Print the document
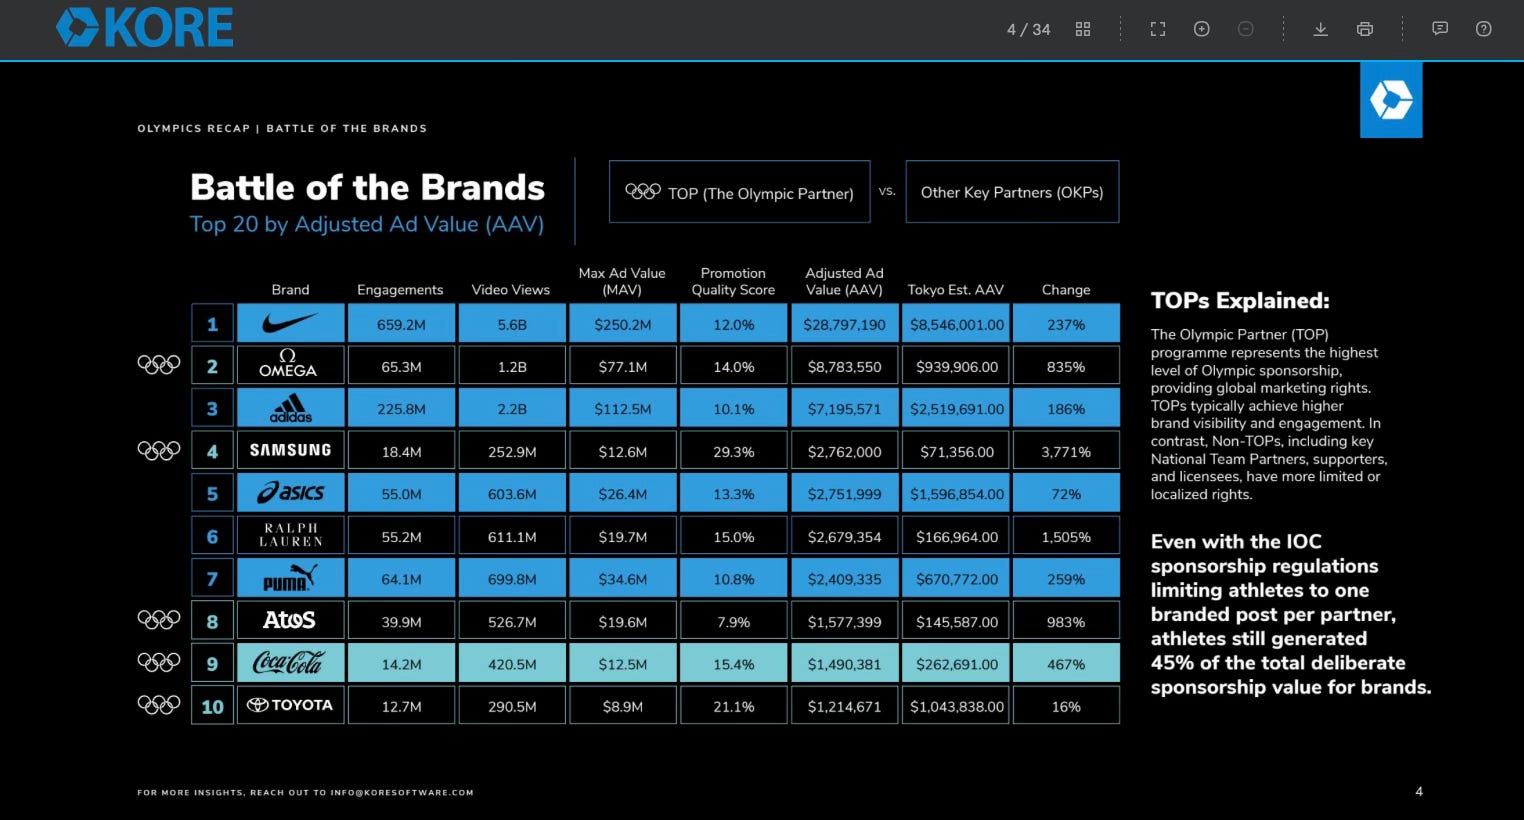Screen dimensions: 1524x820 [1364, 29]
